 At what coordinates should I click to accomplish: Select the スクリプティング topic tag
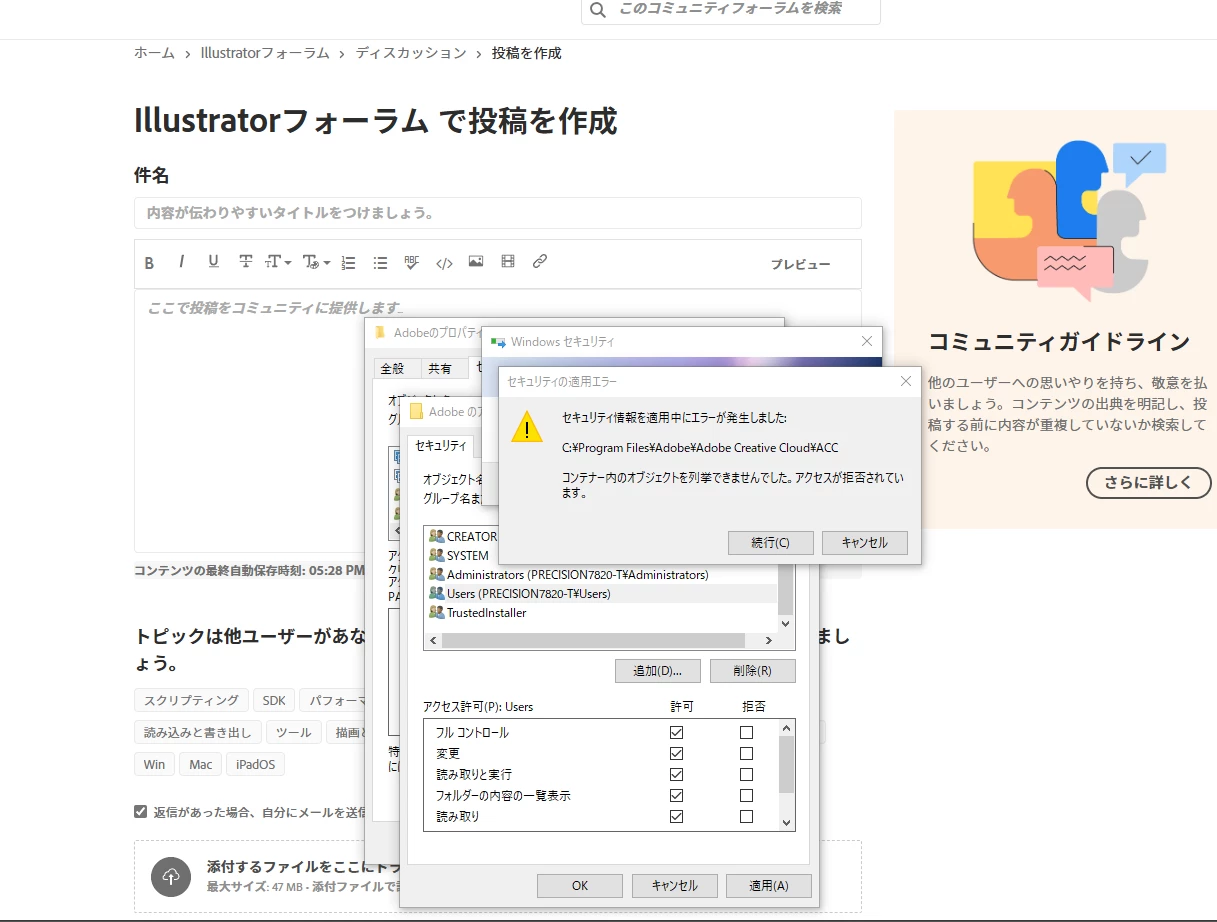pos(191,700)
